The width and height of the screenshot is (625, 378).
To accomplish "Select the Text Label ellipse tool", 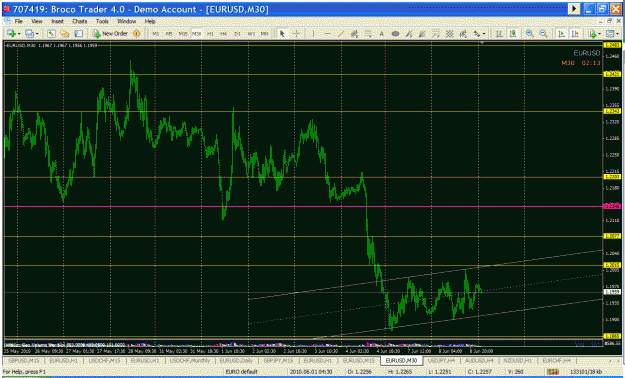I will click(x=395, y=34).
